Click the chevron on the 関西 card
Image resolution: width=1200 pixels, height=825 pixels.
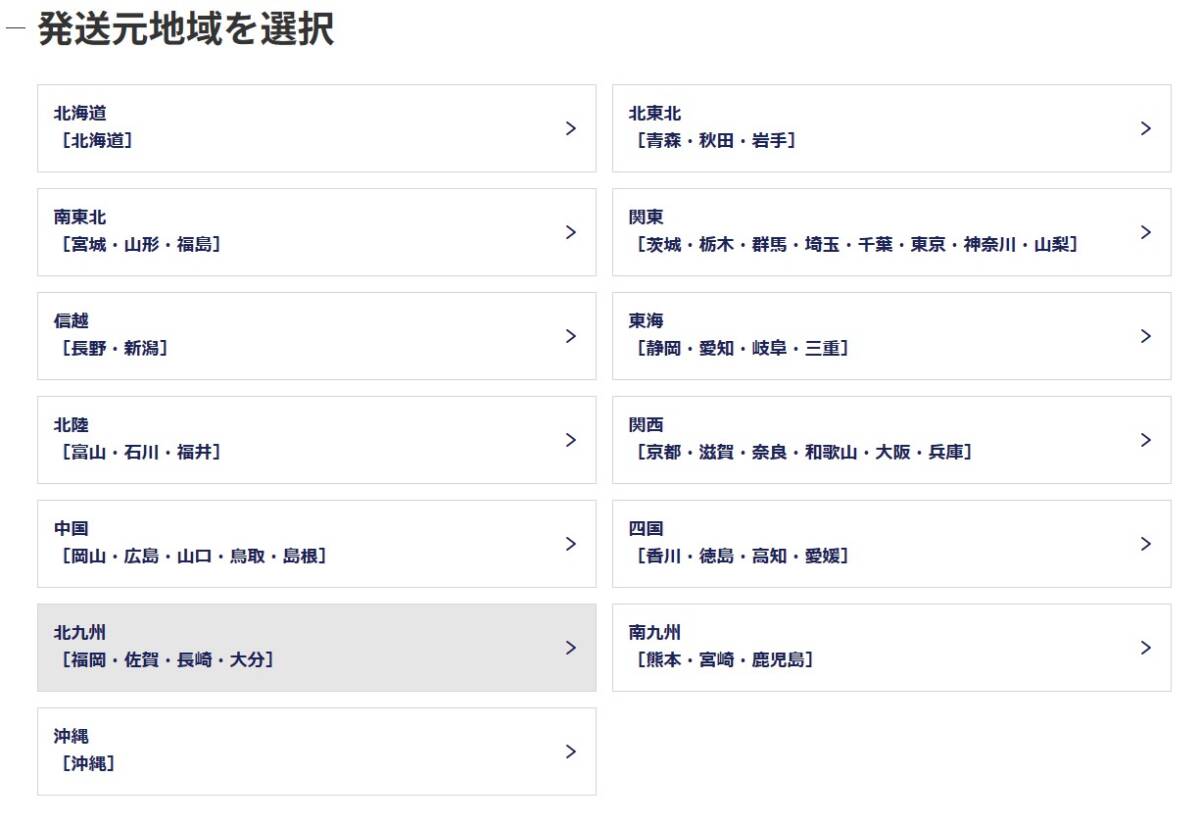[x=1146, y=440]
